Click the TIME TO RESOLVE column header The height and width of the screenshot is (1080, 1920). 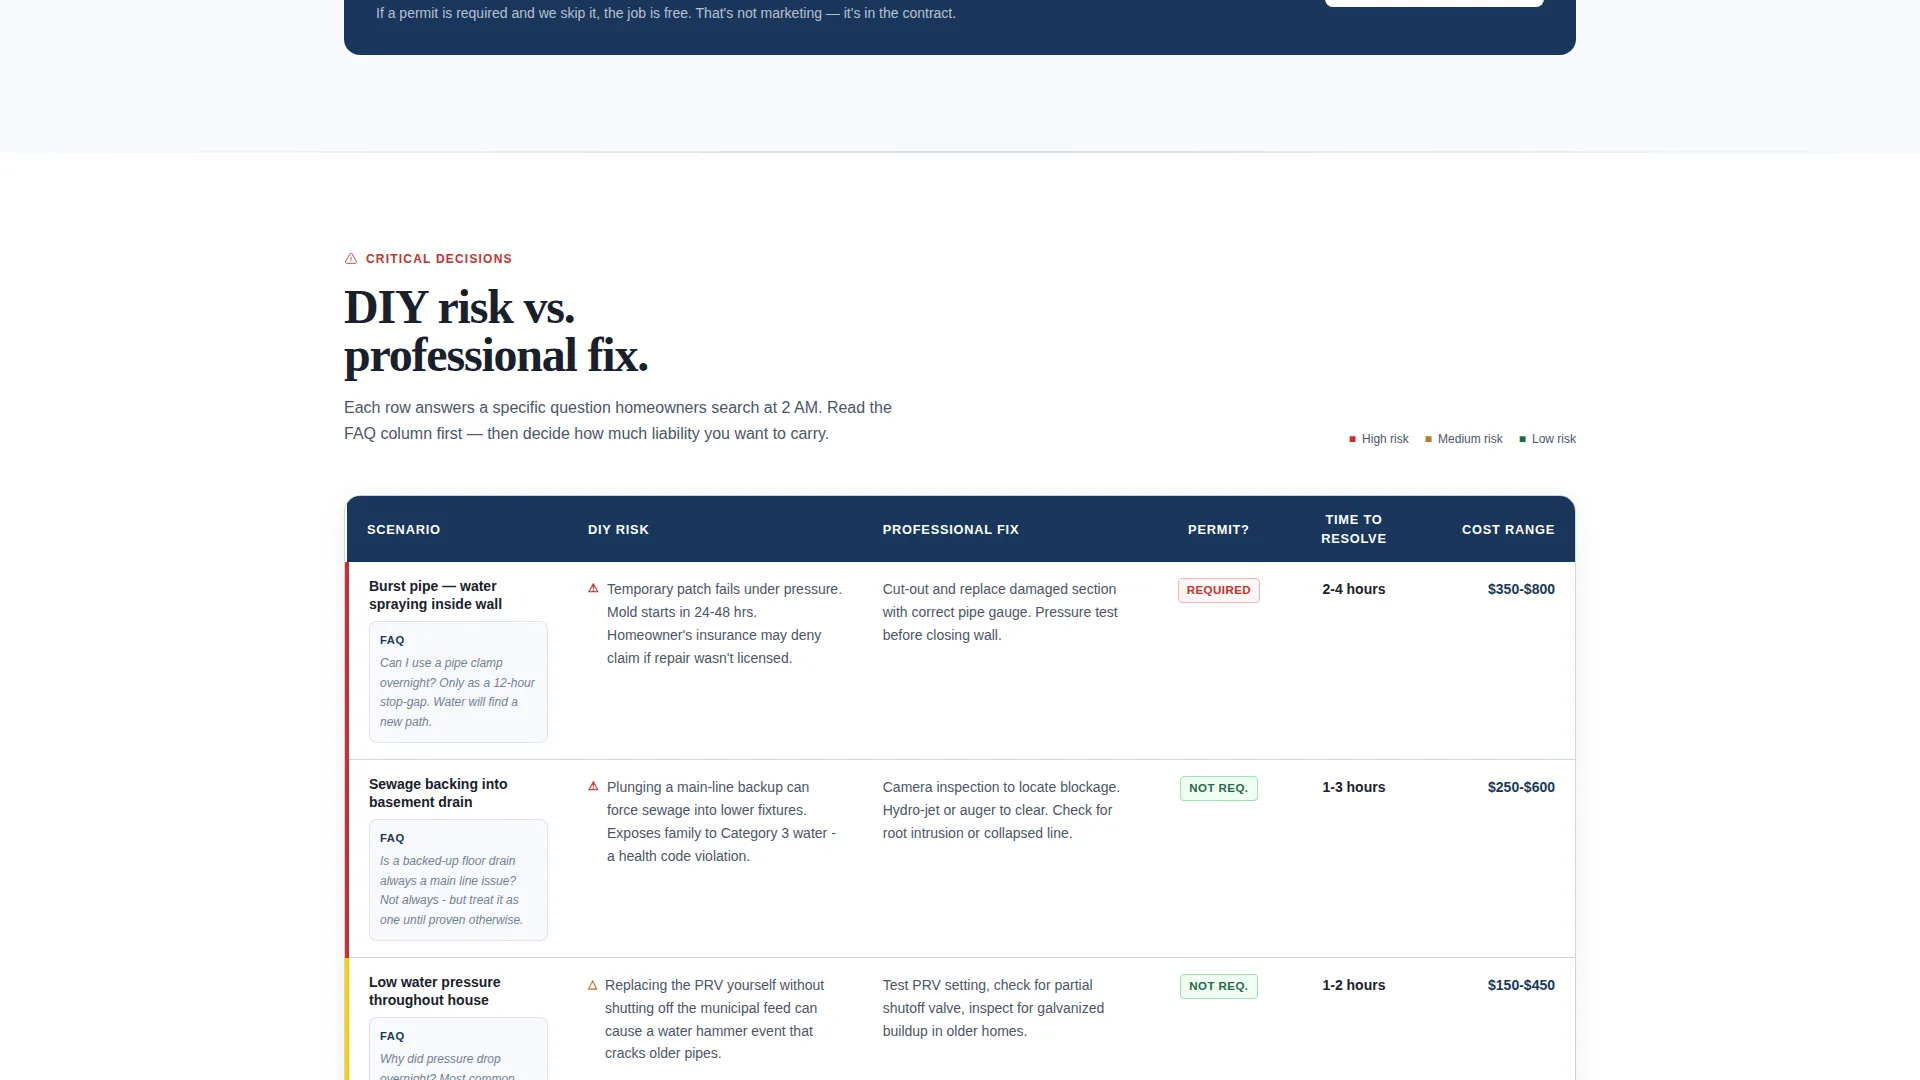(1353, 529)
